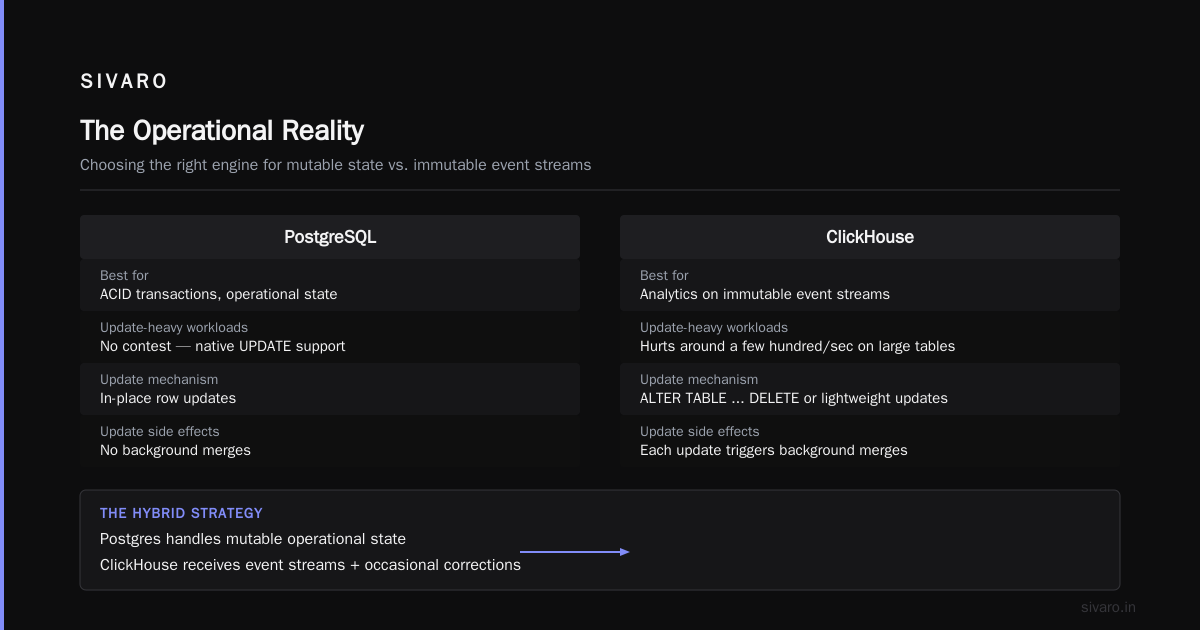Image resolution: width=1200 pixels, height=630 pixels.
Task: Click Each update triggers background merges
Action: click(x=774, y=450)
